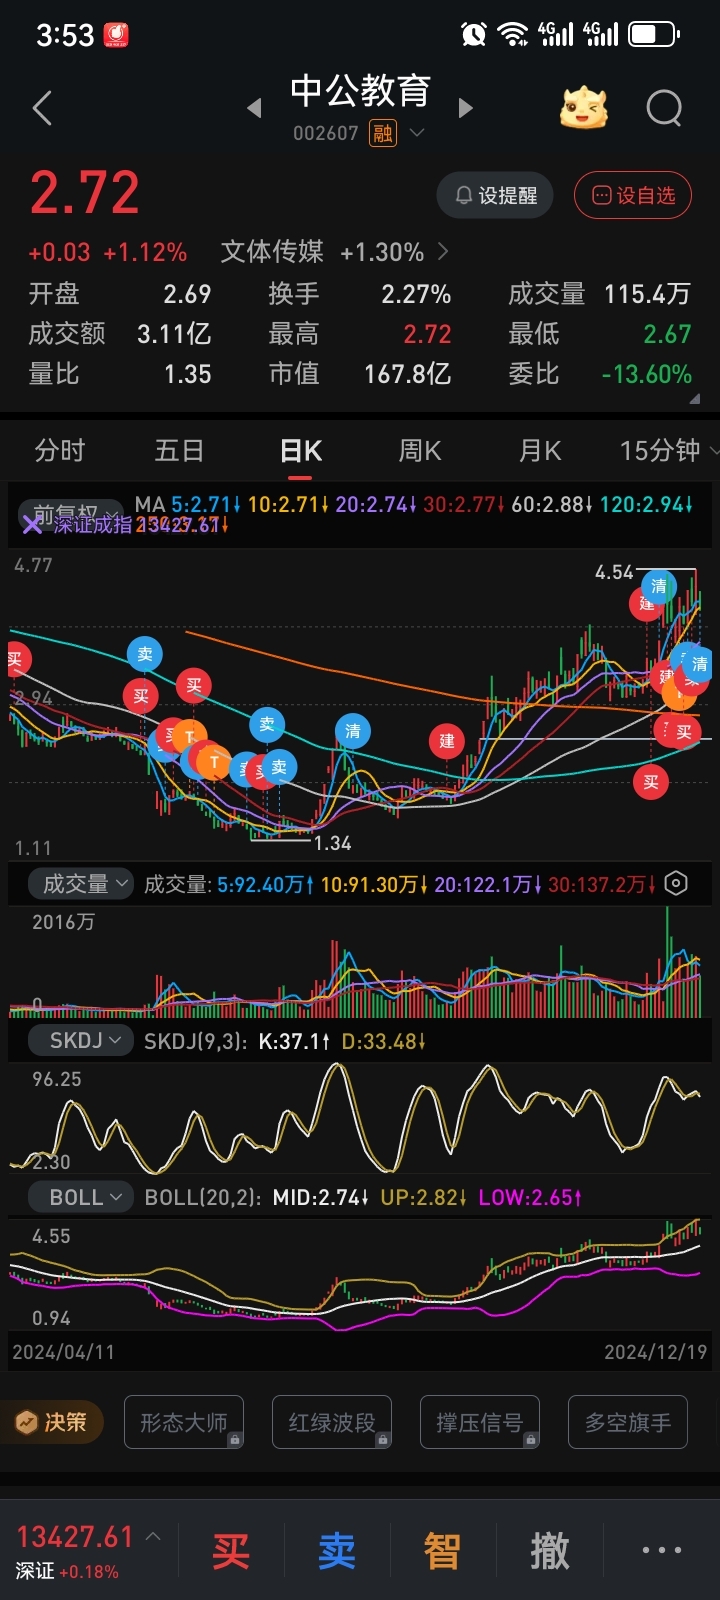Tap the Wi-Fi status icon
Image resolution: width=720 pixels, height=1600 pixels.
[x=513, y=35]
